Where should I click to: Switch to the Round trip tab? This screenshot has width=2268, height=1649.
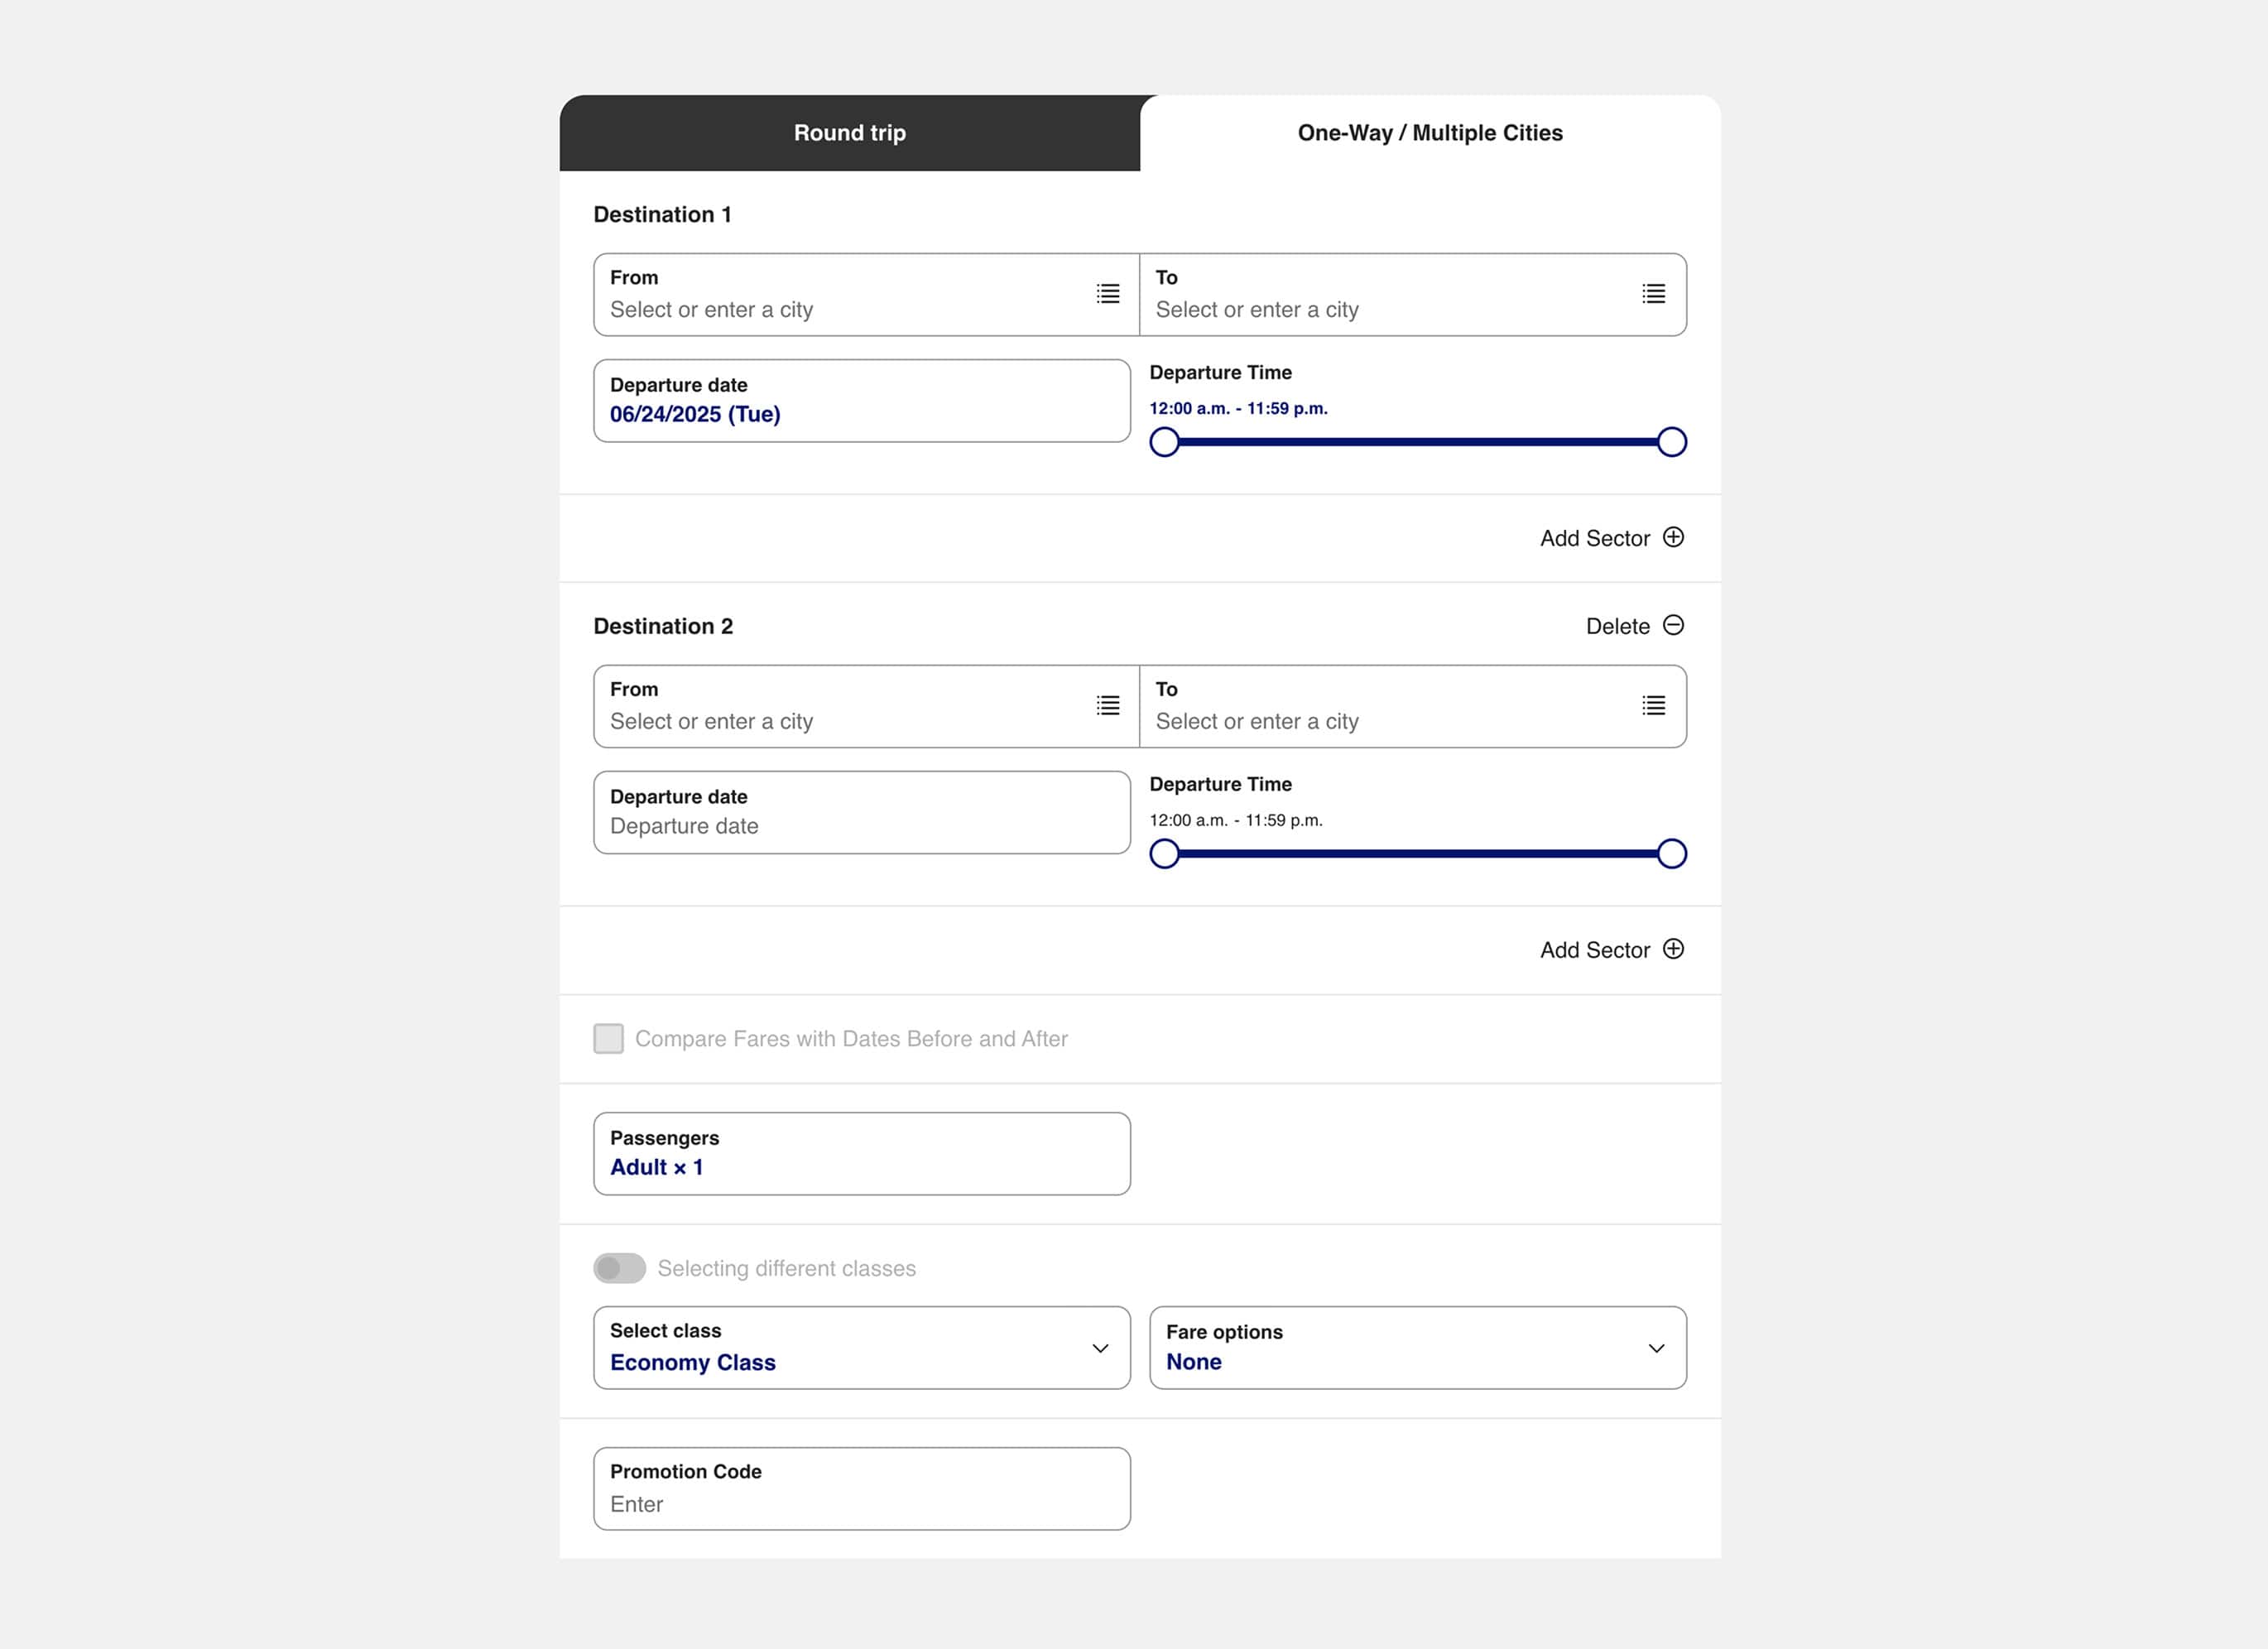849,133
